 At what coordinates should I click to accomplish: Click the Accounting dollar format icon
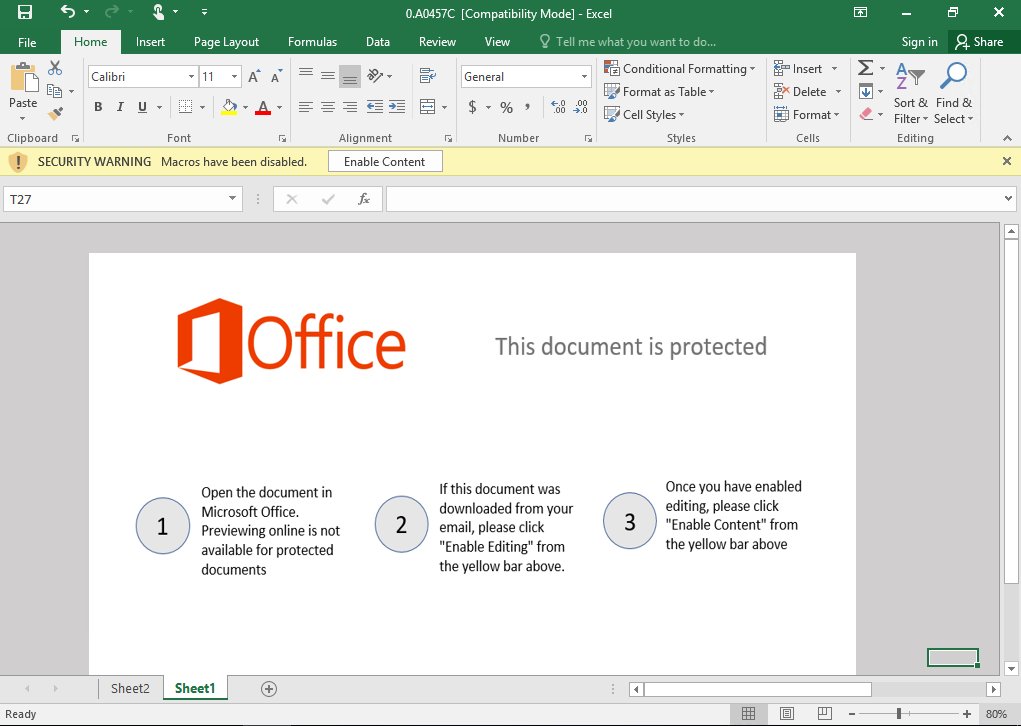pyautogui.click(x=472, y=107)
